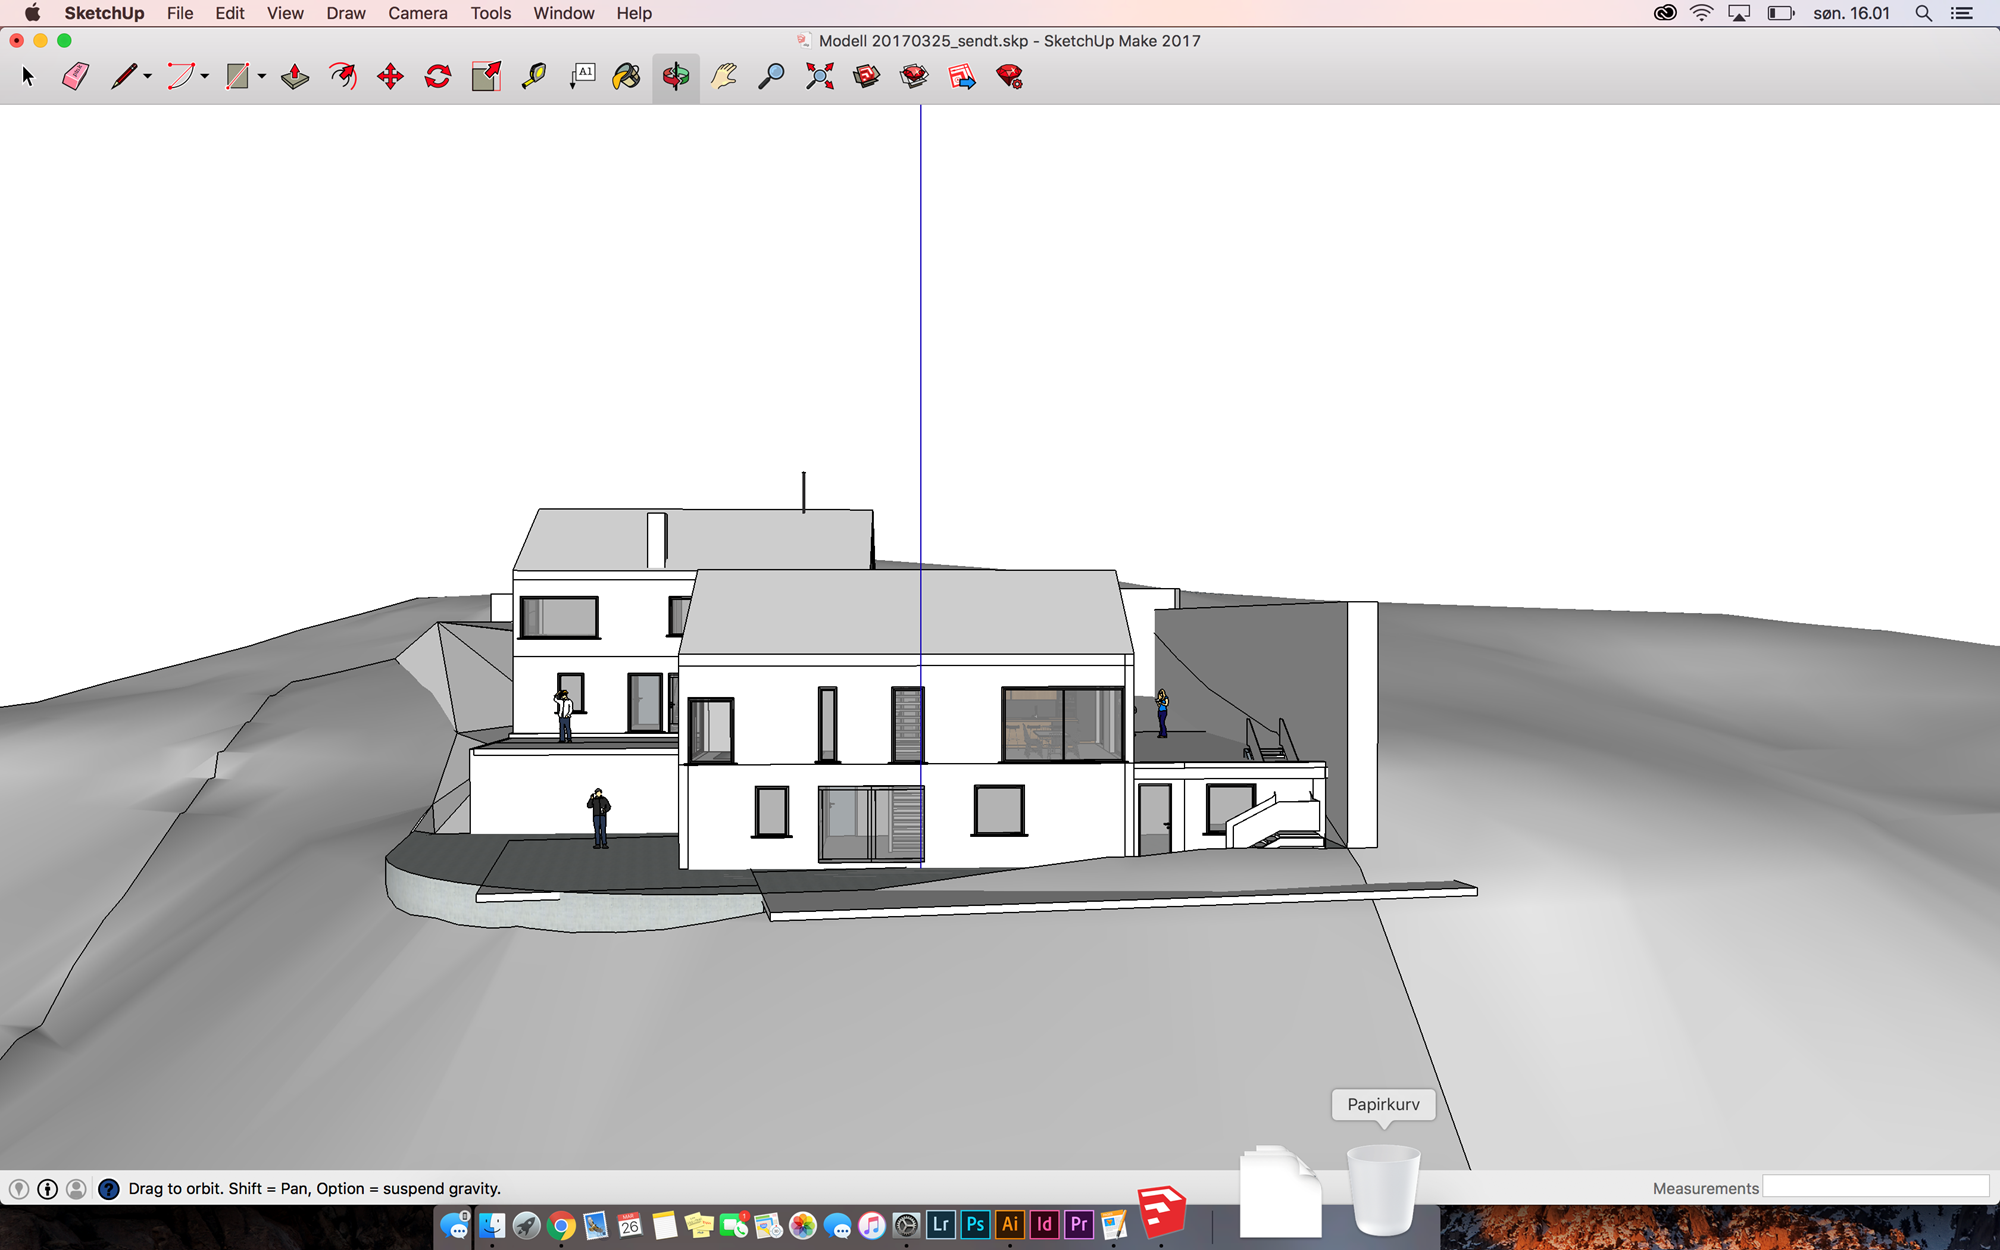2000x1250 pixels.
Task: Activate the Offset tool
Action: coord(343,77)
